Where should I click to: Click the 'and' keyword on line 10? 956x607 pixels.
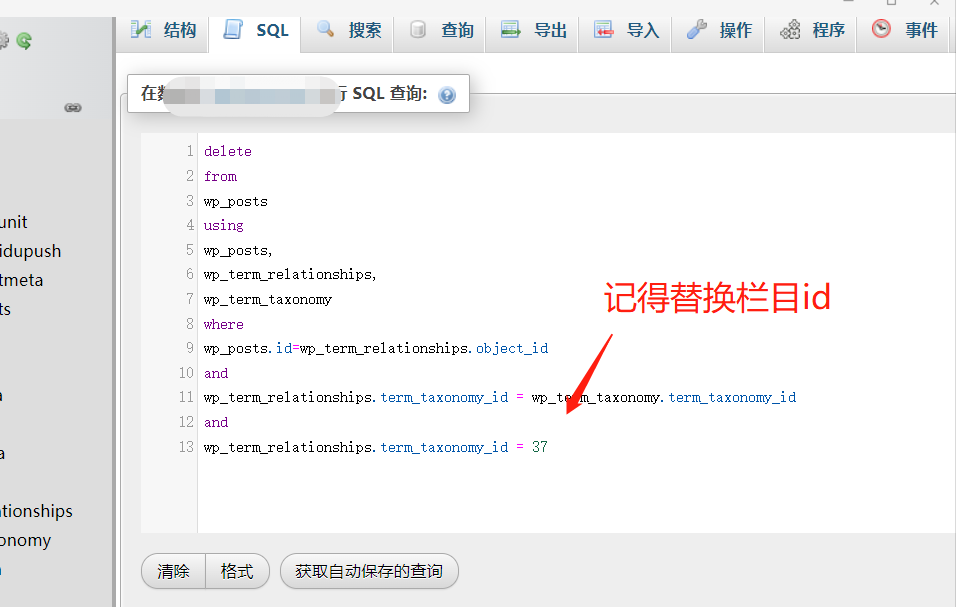point(216,373)
